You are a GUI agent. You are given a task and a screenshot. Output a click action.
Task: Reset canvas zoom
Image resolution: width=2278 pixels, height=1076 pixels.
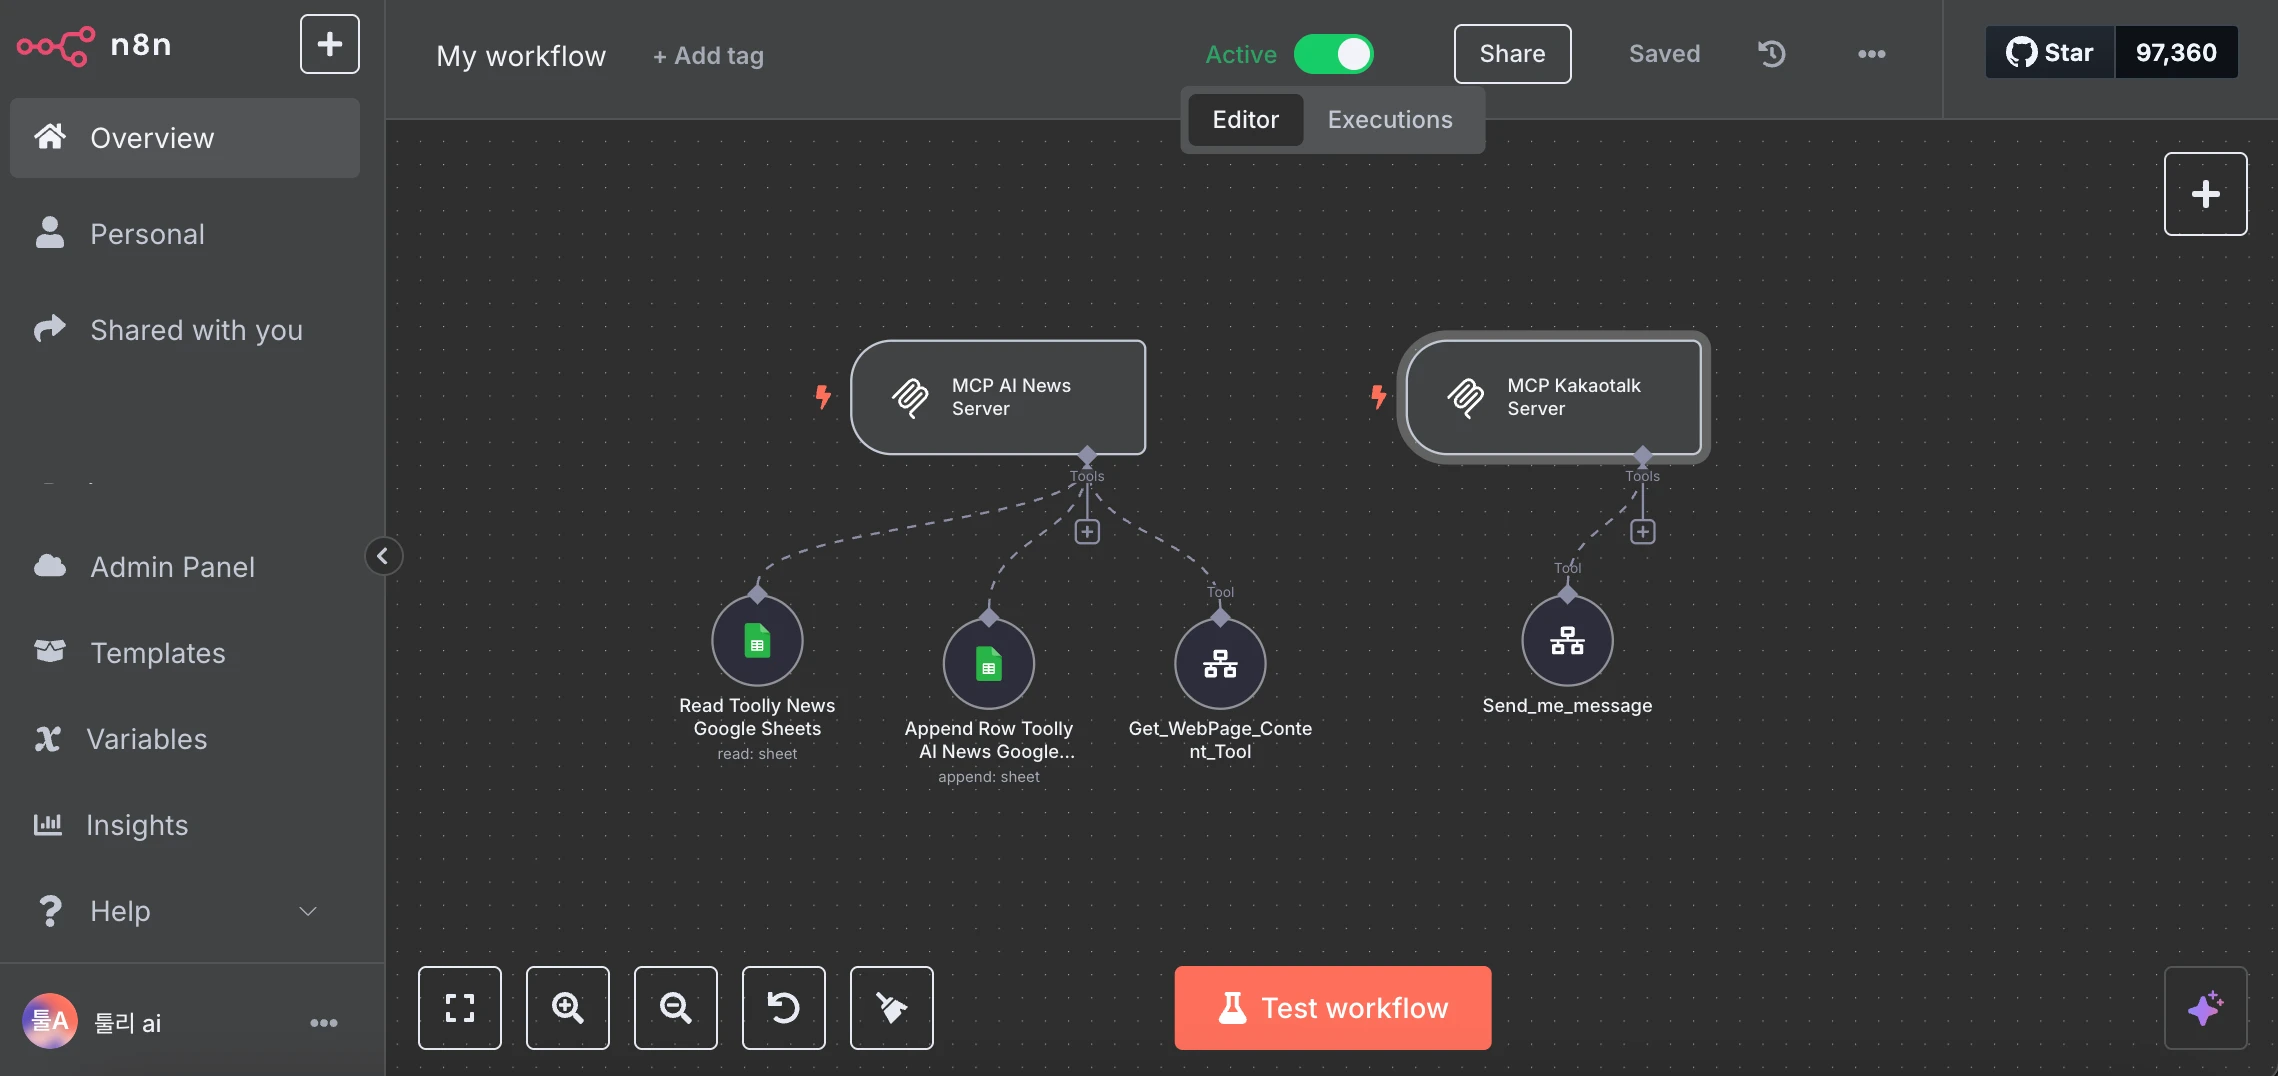point(784,1008)
